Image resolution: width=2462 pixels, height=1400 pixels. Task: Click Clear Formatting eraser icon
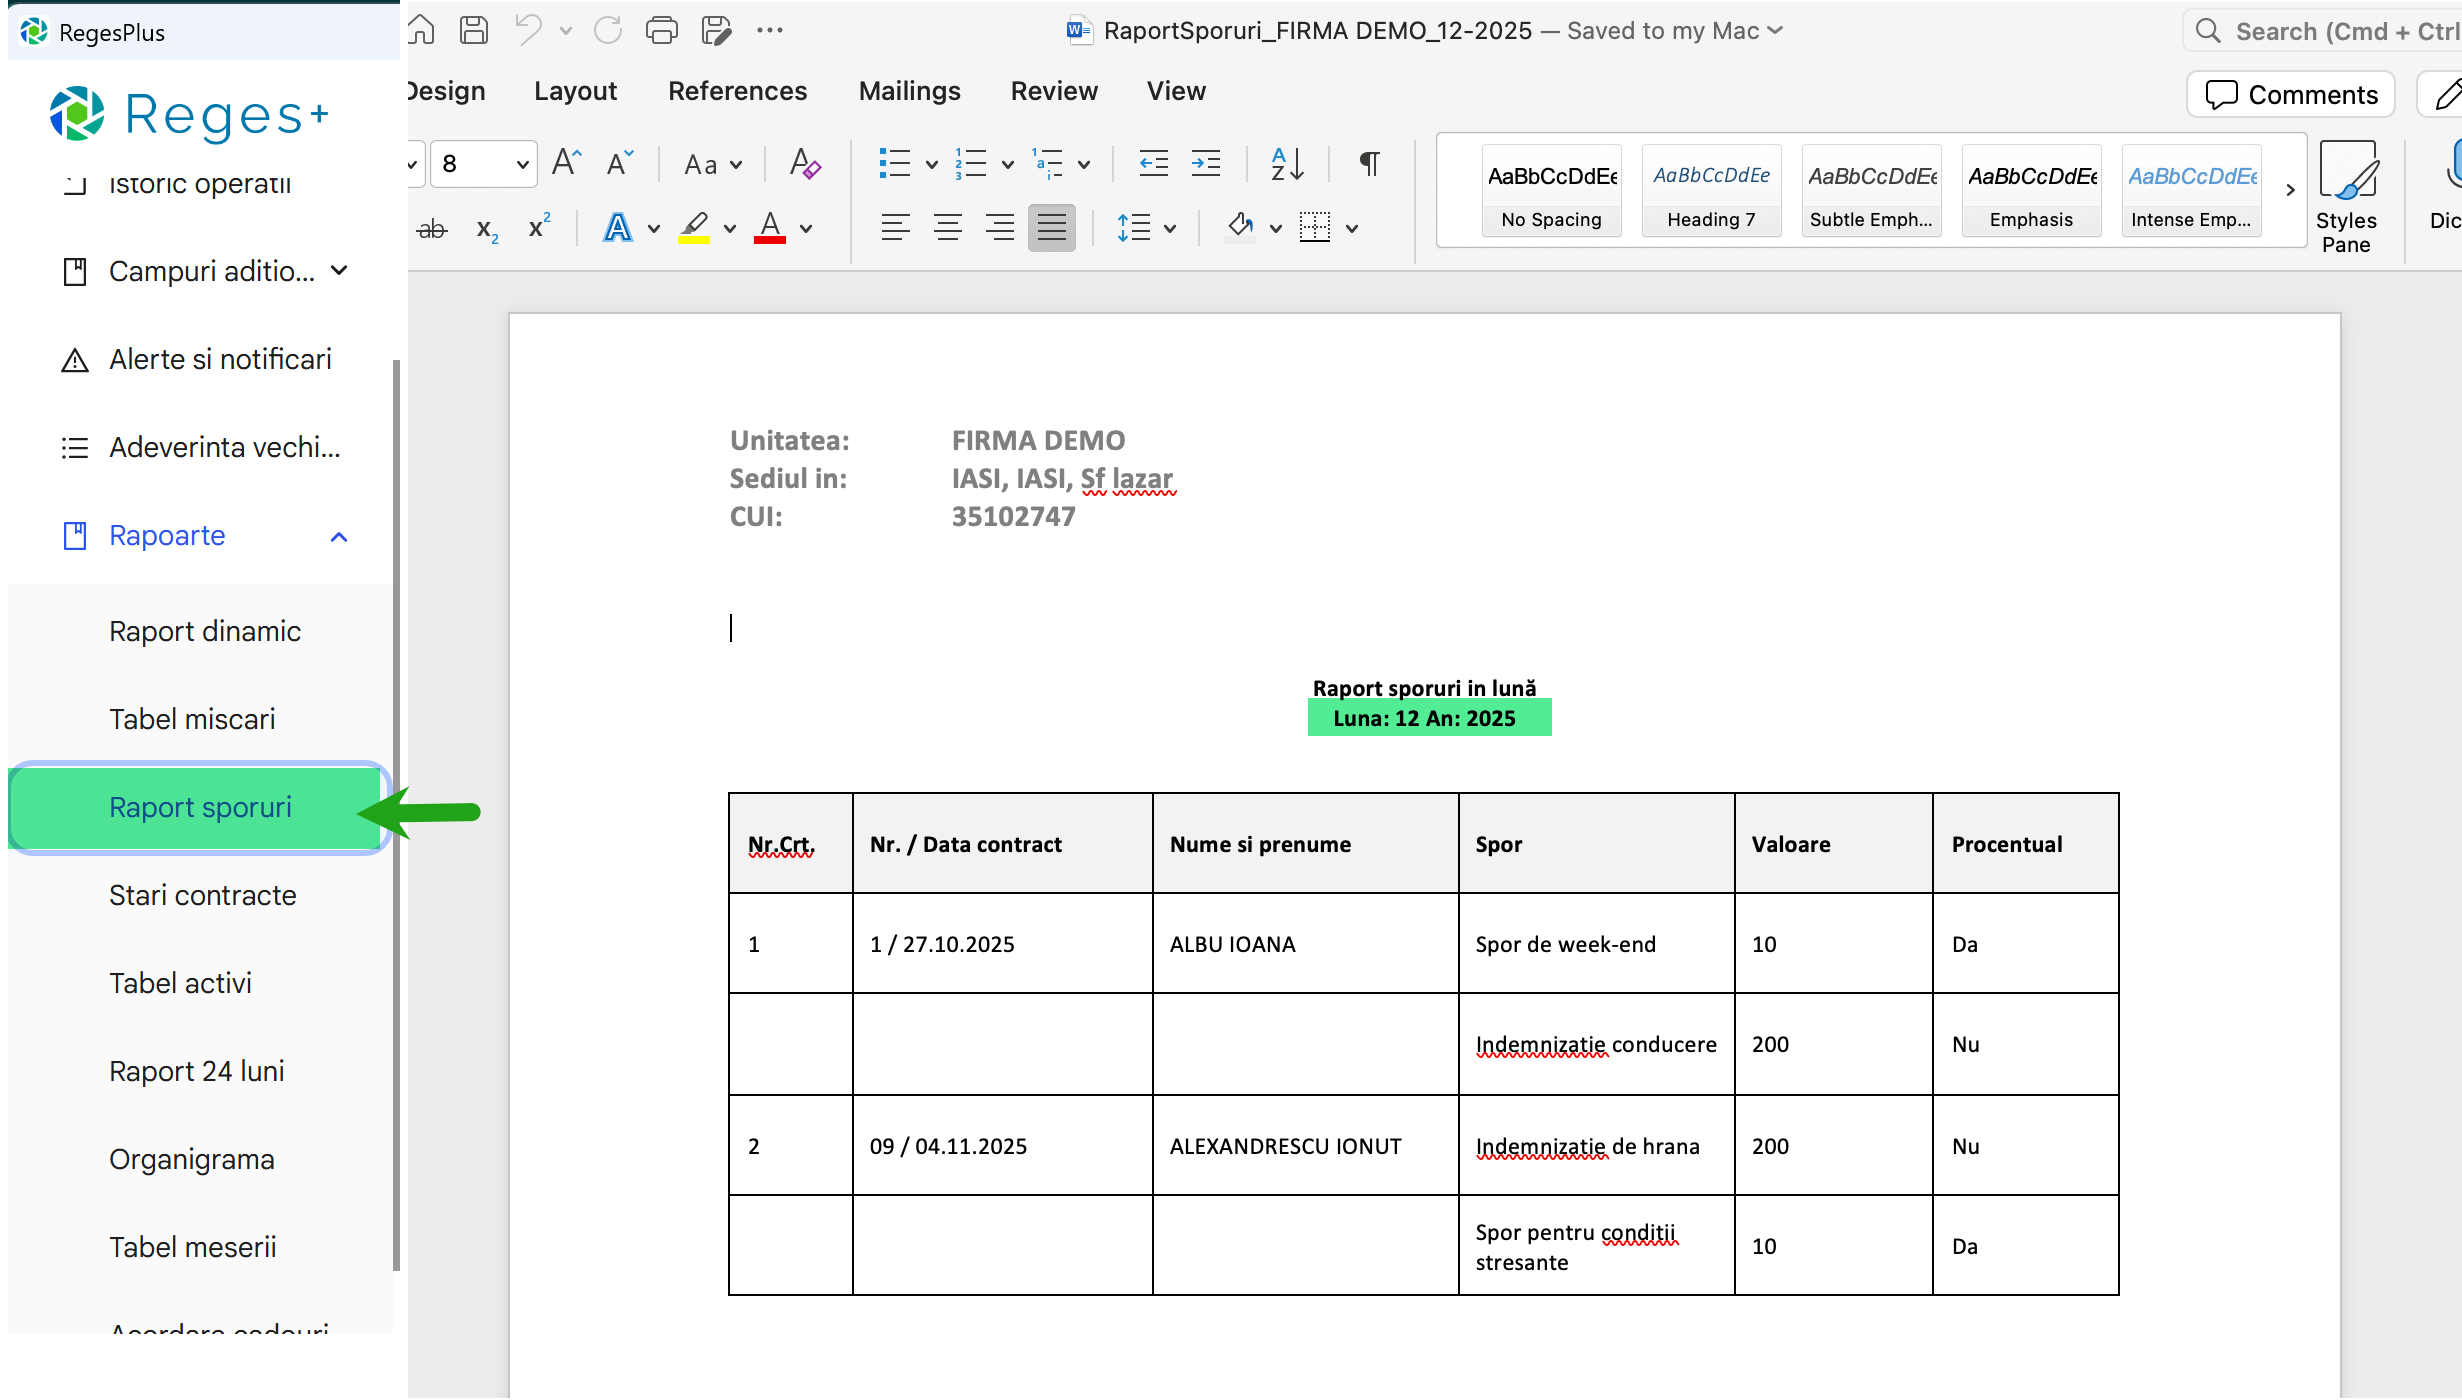tap(804, 164)
